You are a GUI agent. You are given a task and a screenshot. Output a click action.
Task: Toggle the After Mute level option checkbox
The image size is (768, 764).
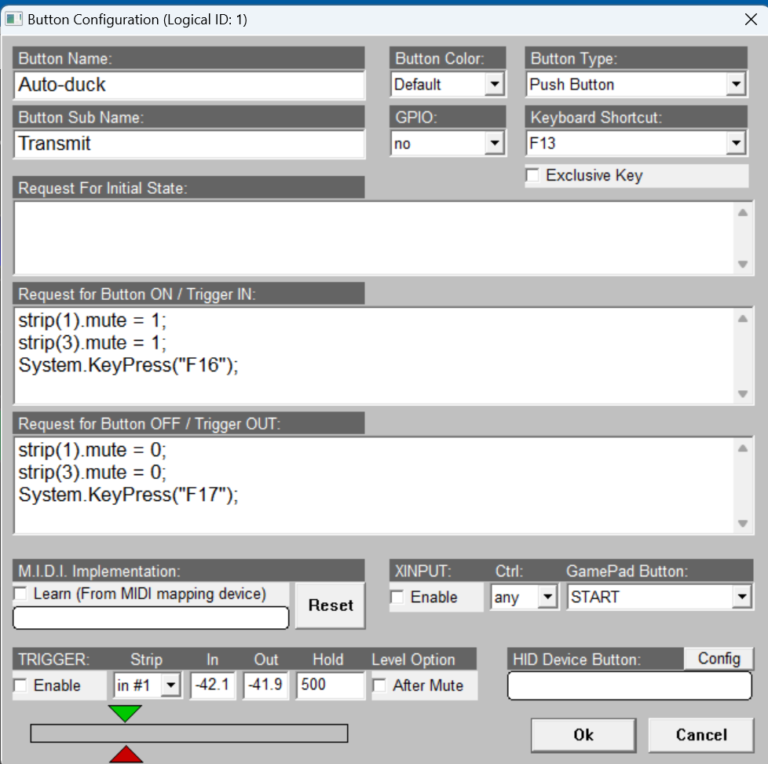point(380,685)
